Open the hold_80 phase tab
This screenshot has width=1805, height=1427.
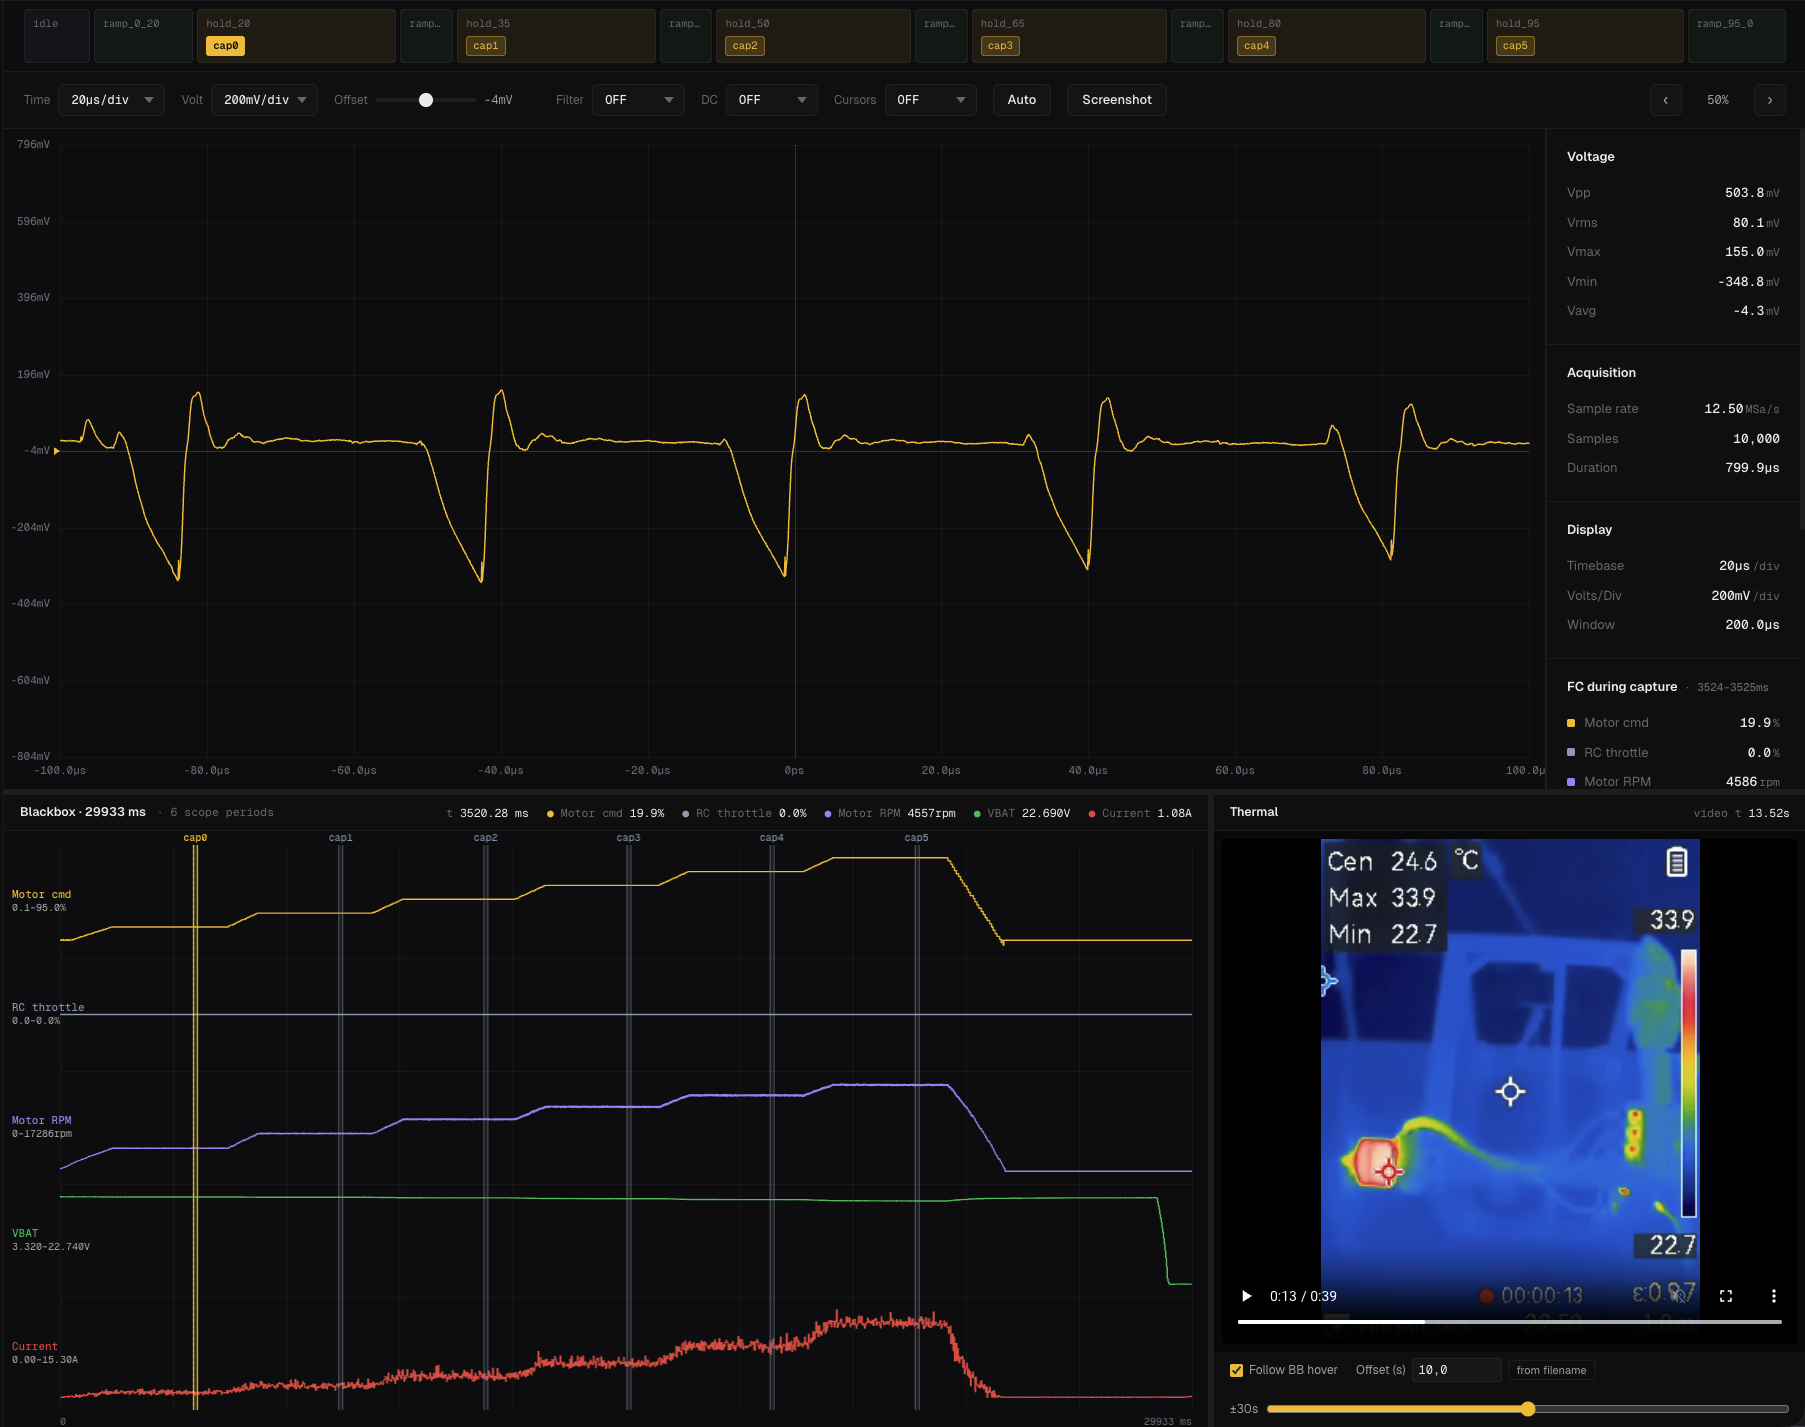[x=1326, y=36]
